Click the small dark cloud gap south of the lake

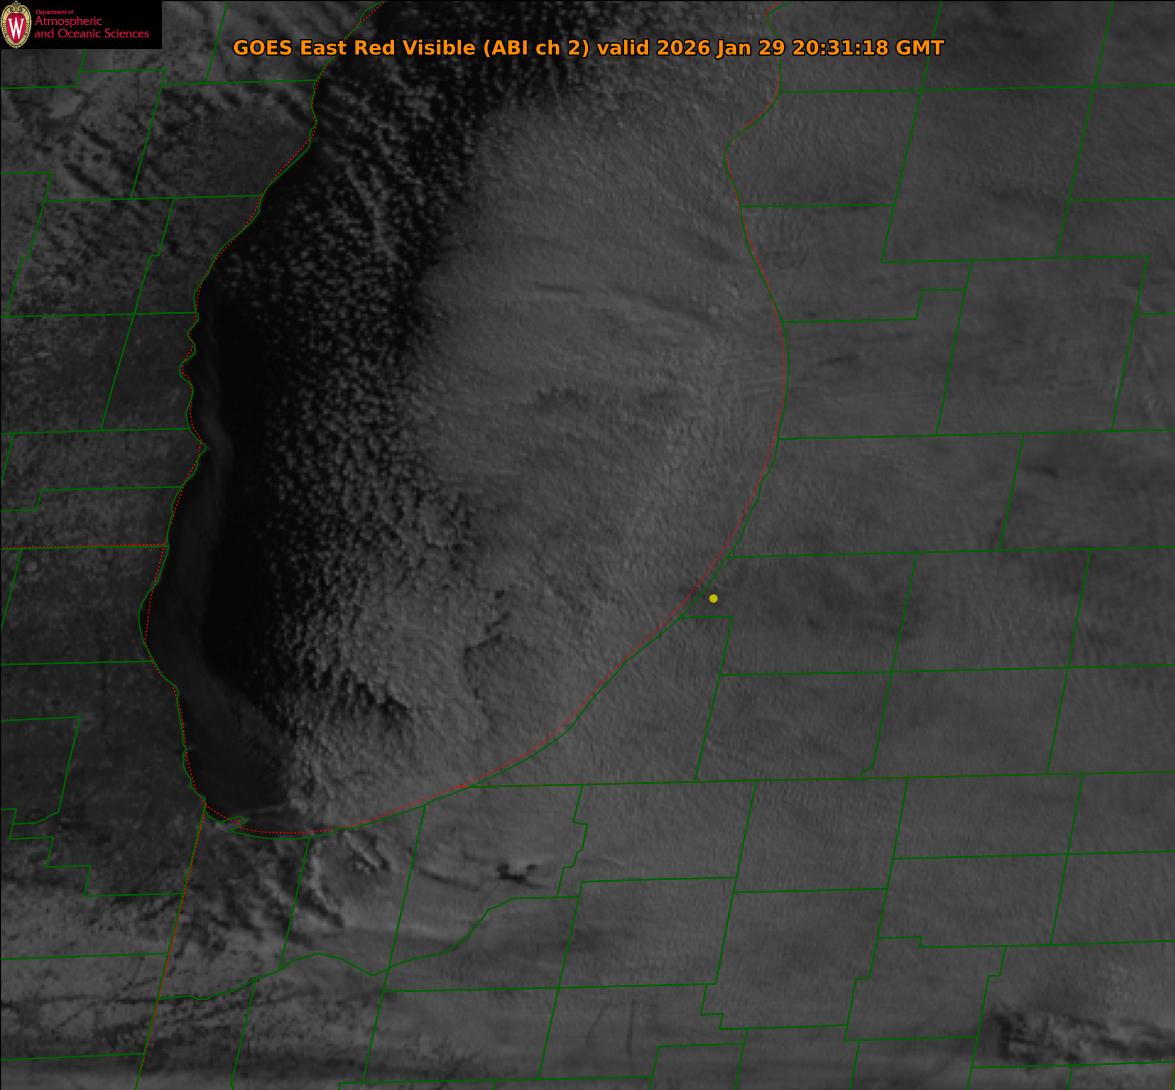517,873
